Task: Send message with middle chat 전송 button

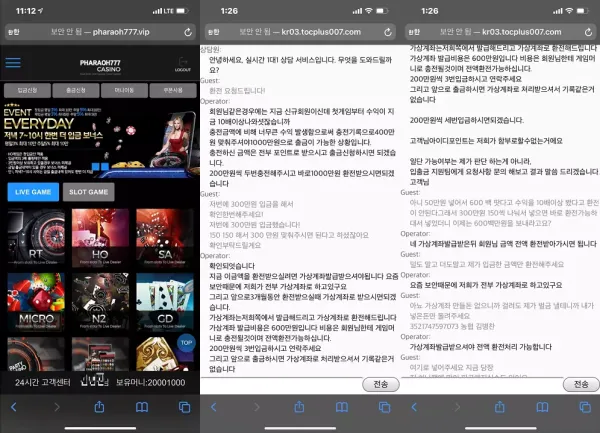Action: 380,384
